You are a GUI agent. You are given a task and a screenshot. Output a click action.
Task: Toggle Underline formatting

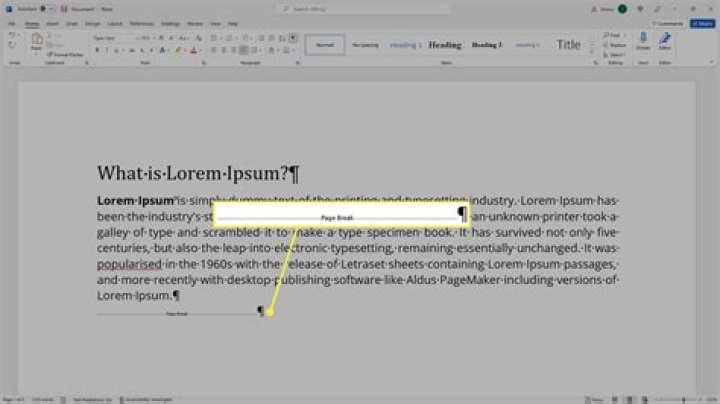point(116,50)
